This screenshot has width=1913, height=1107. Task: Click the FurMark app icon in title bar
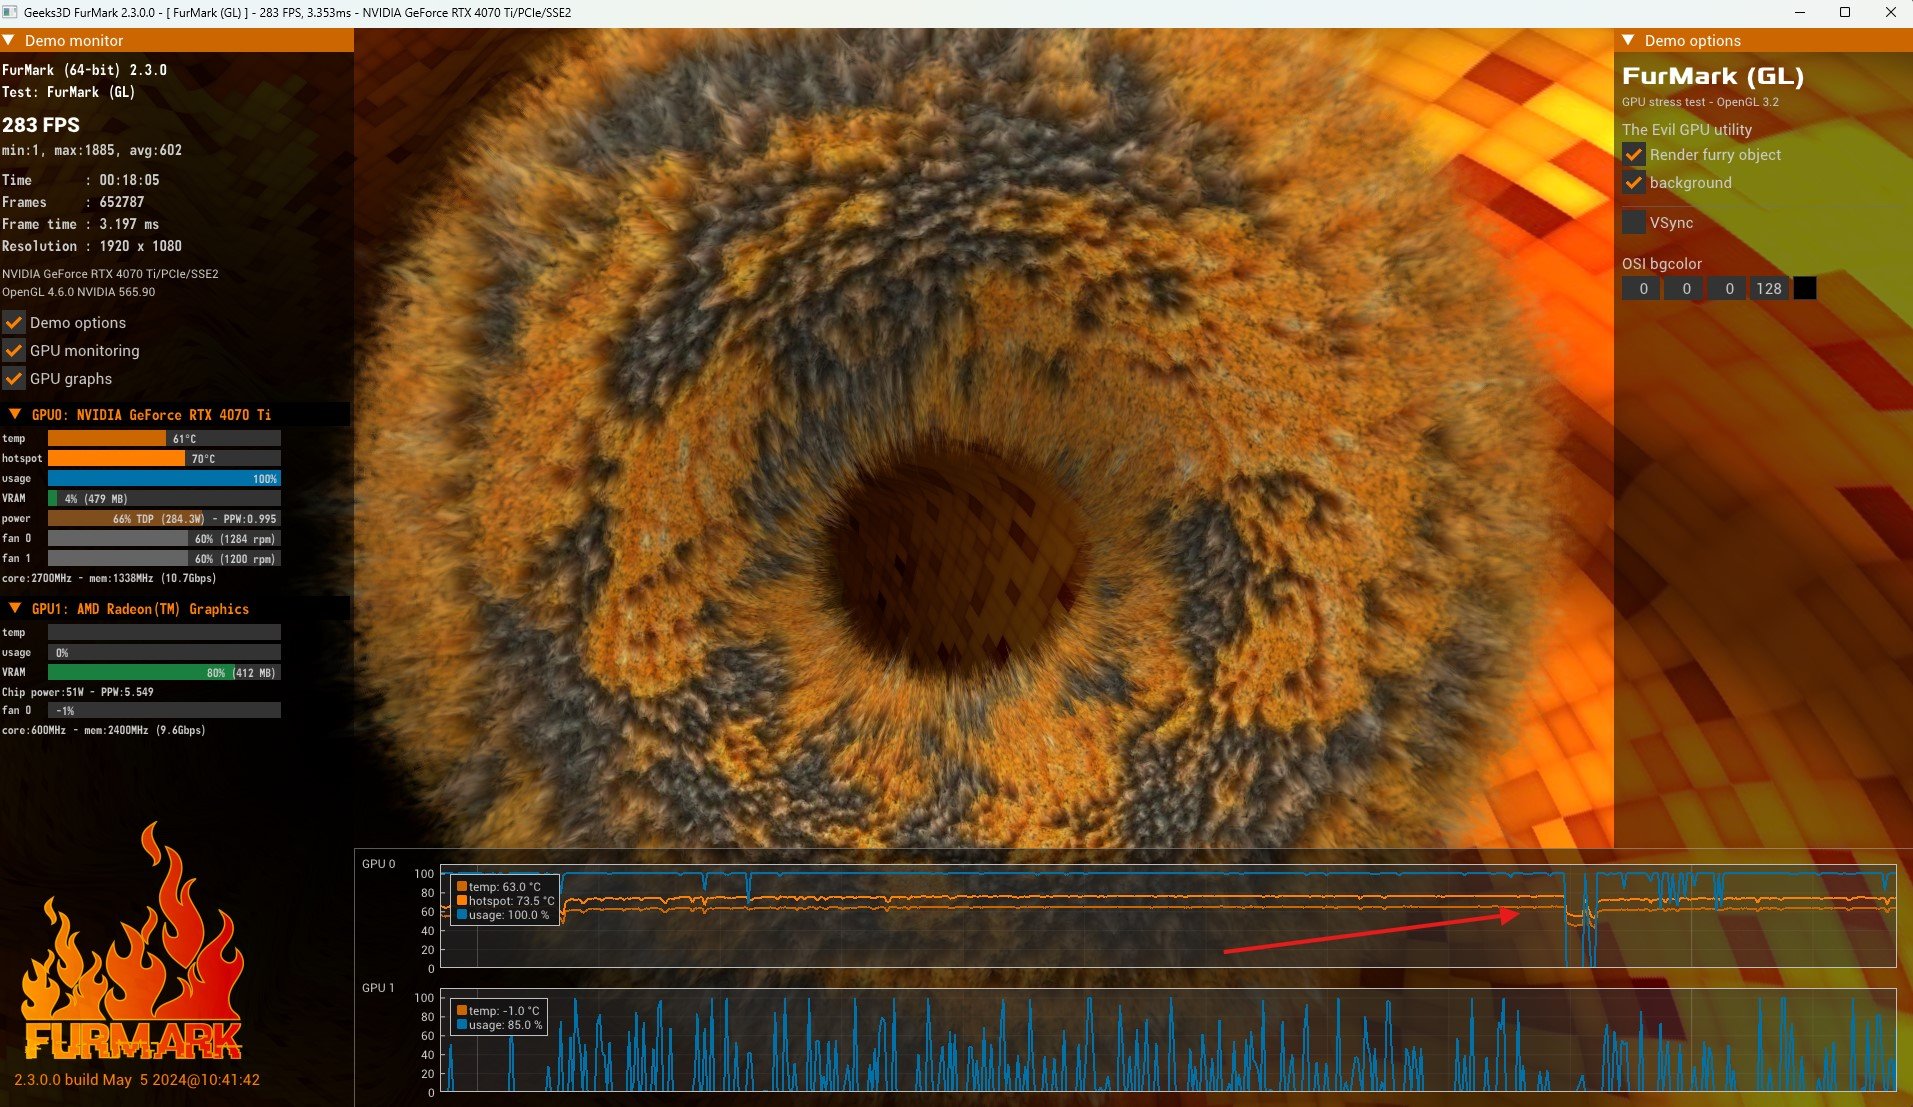point(10,13)
